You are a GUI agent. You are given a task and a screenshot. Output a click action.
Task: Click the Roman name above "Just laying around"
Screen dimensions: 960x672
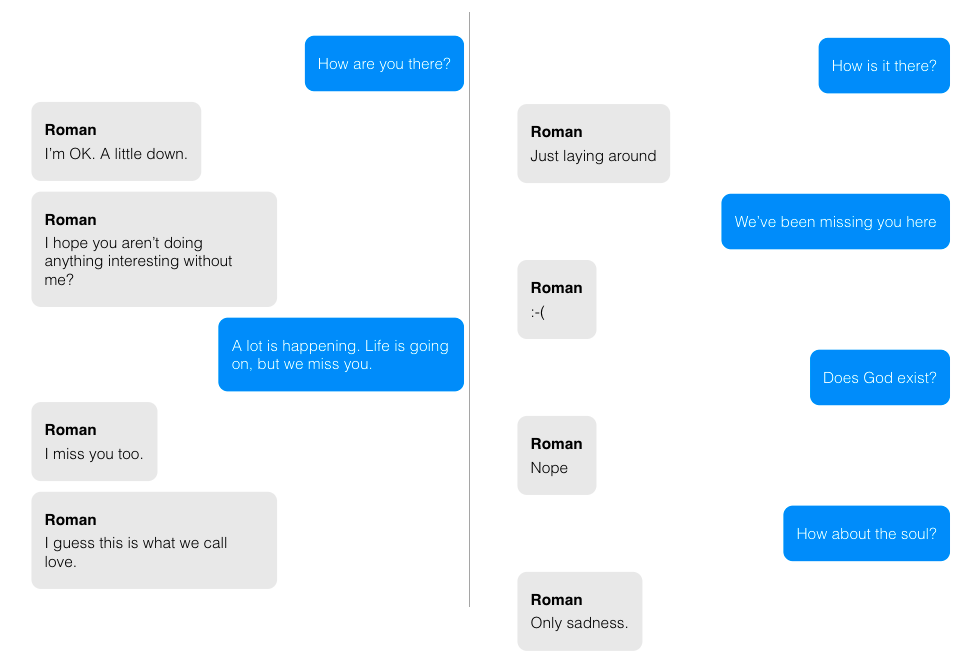pyautogui.click(x=556, y=132)
